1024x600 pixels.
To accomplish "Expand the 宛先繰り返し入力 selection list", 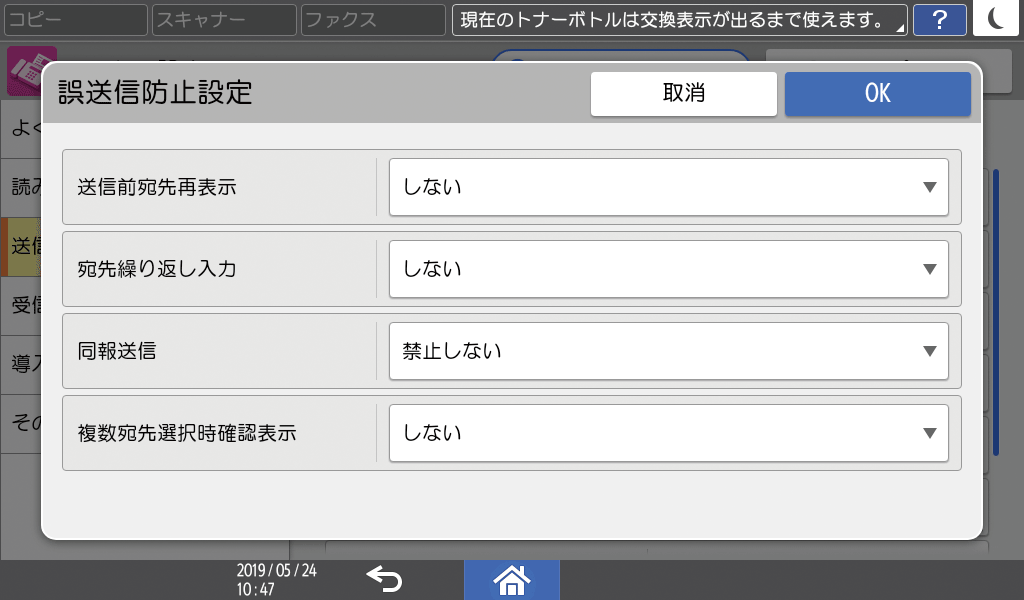I will point(666,269).
